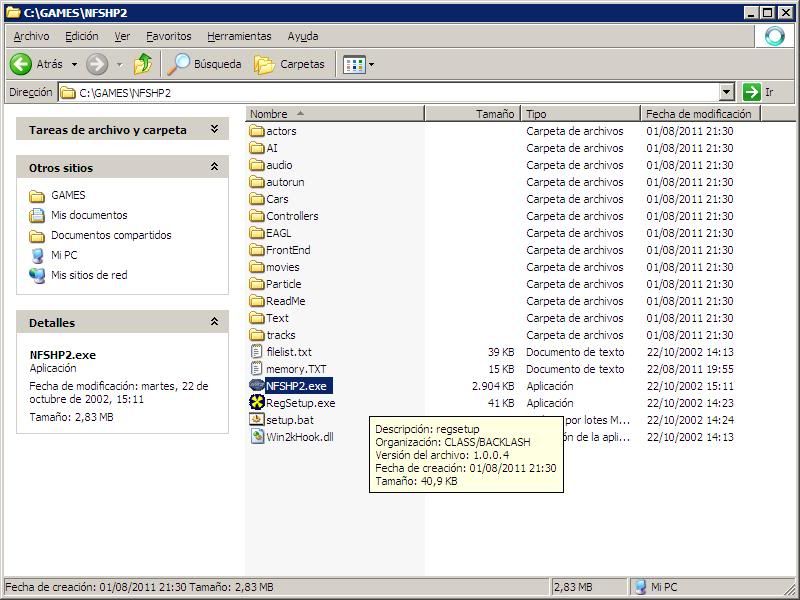This screenshot has height=600, width=800.
Task: Open the Búsqueda search magnifier
Action: point(178,64)
